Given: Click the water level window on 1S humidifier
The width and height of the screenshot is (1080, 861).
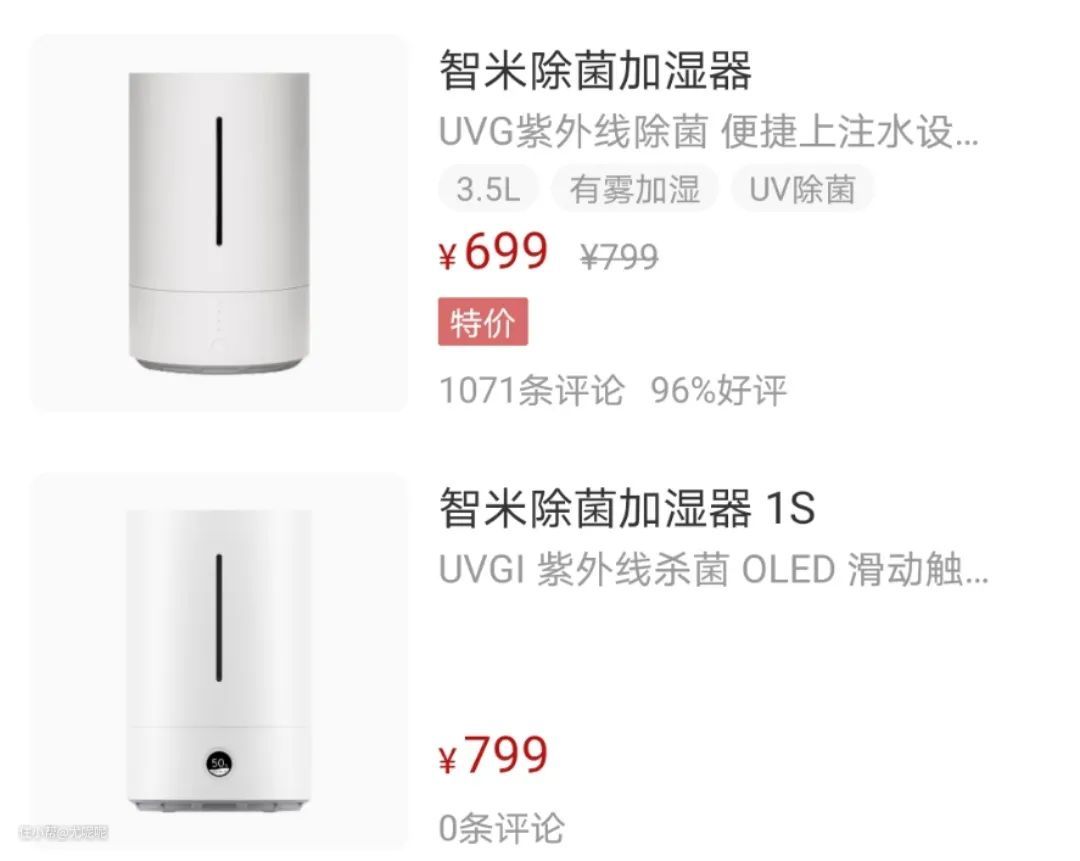Looking at the screenshot, I should pos(219,618).
